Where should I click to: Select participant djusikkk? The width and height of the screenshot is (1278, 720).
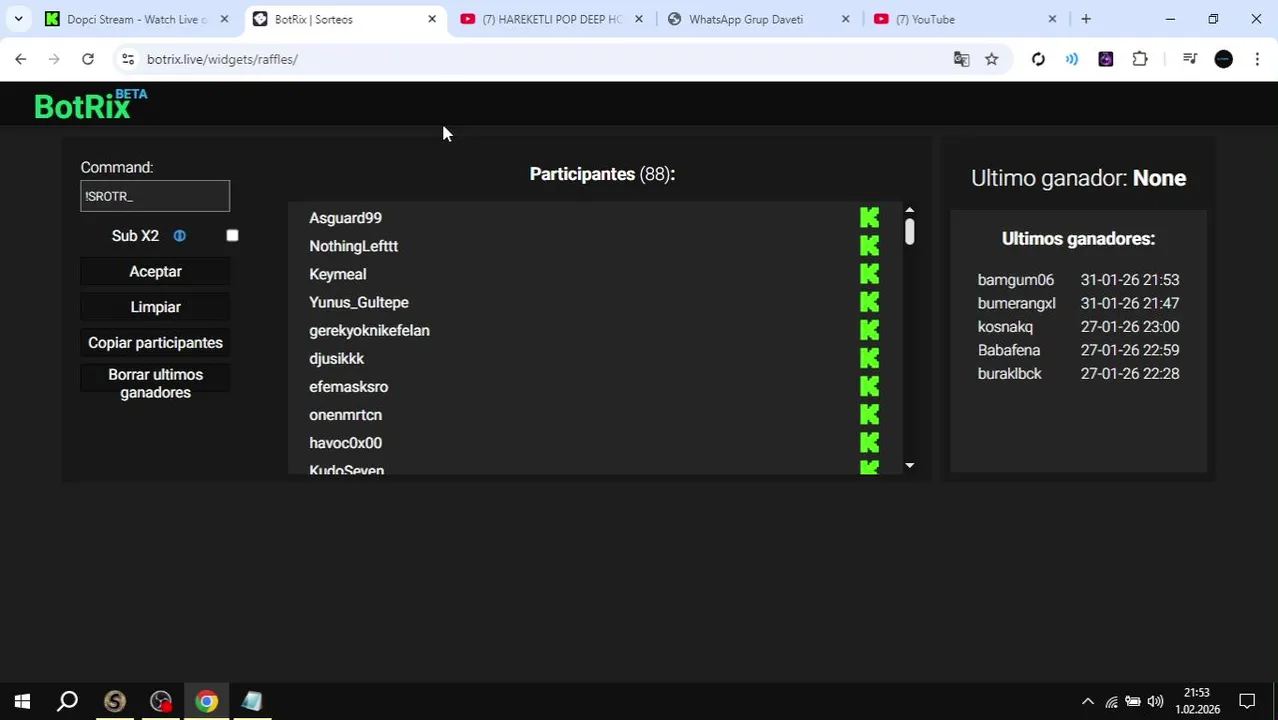[x=336, y=358]
